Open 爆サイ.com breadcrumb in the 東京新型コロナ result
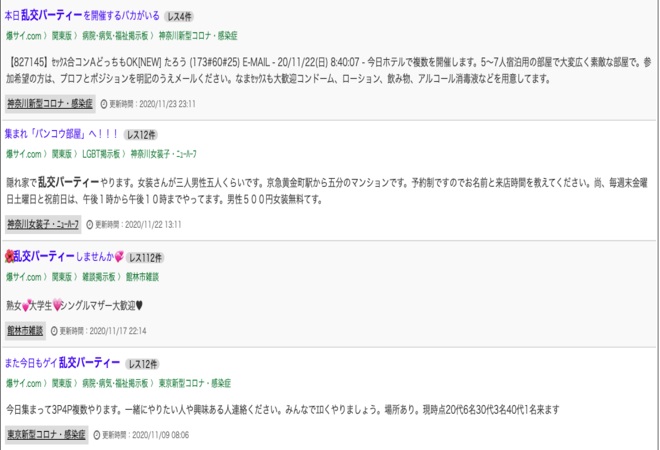Image resolution: width=660 pixels, height=450 pixels. tap(24, 383)
